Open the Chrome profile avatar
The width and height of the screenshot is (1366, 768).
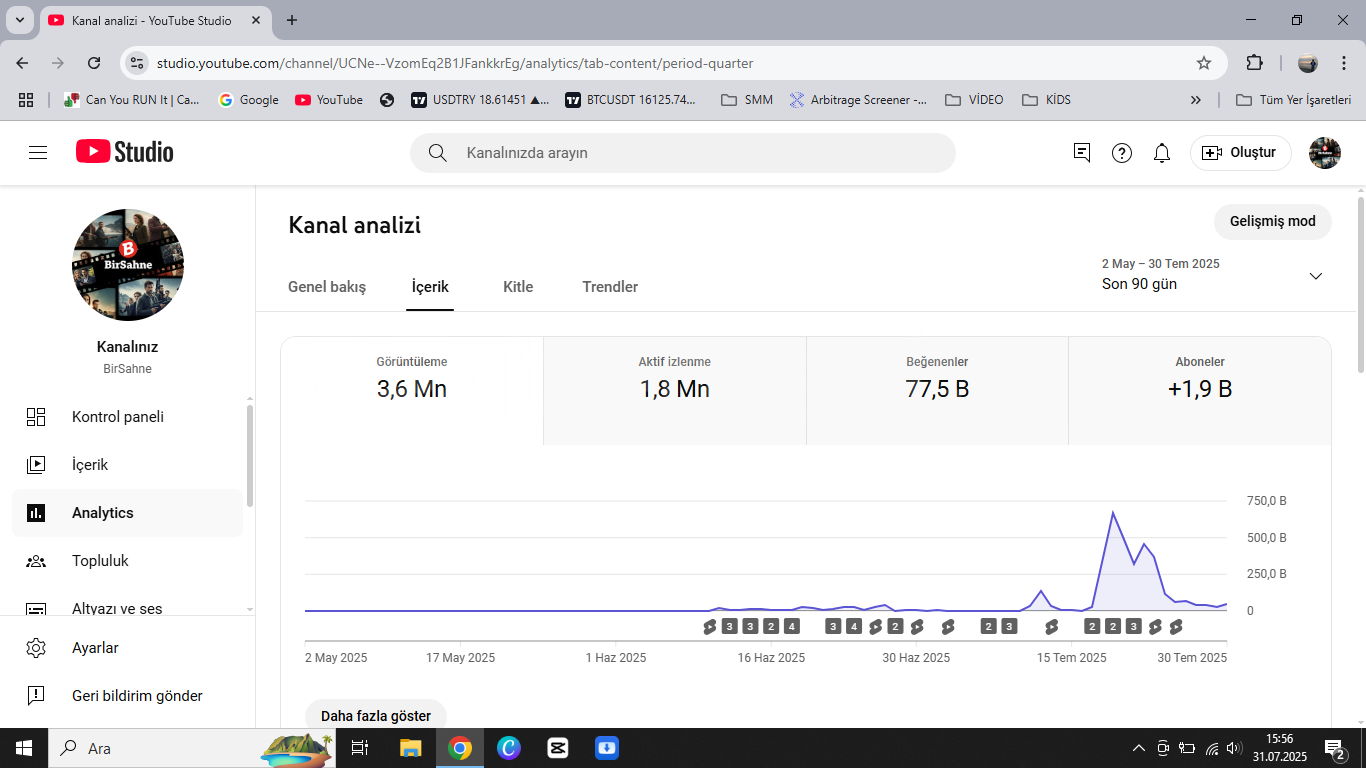[1308, 63]
